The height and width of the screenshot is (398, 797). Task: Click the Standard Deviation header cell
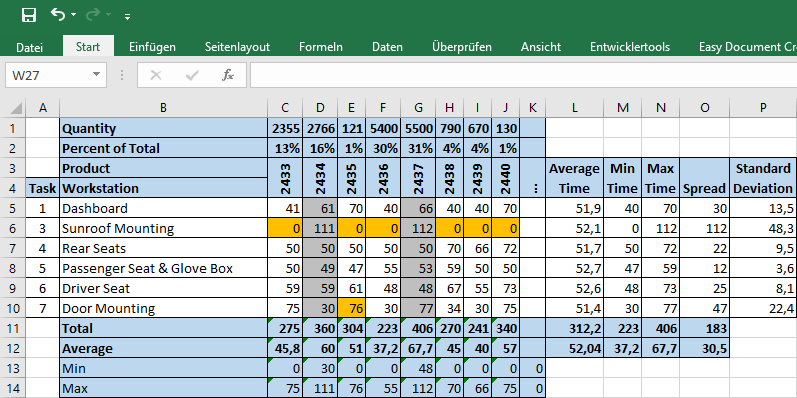pyautogui.click(x=763, y=178)
